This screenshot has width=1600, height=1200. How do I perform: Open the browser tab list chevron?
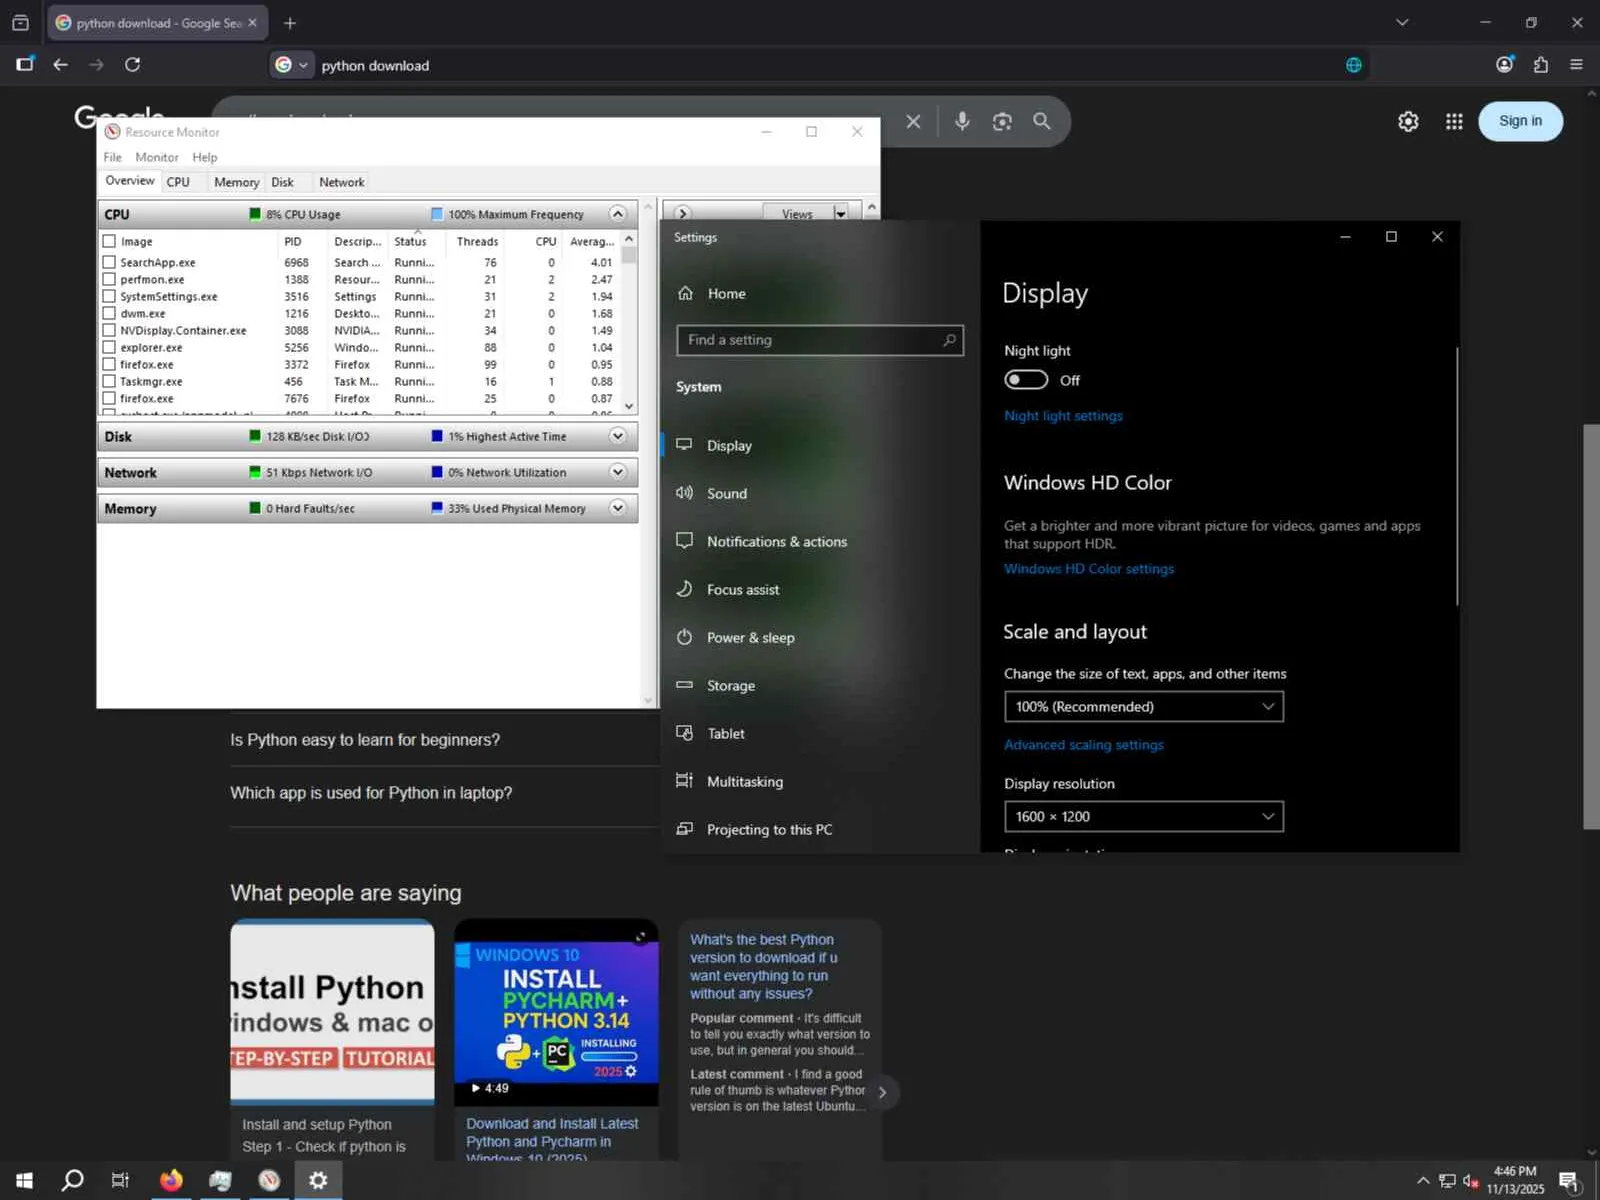pos(1402,22)
